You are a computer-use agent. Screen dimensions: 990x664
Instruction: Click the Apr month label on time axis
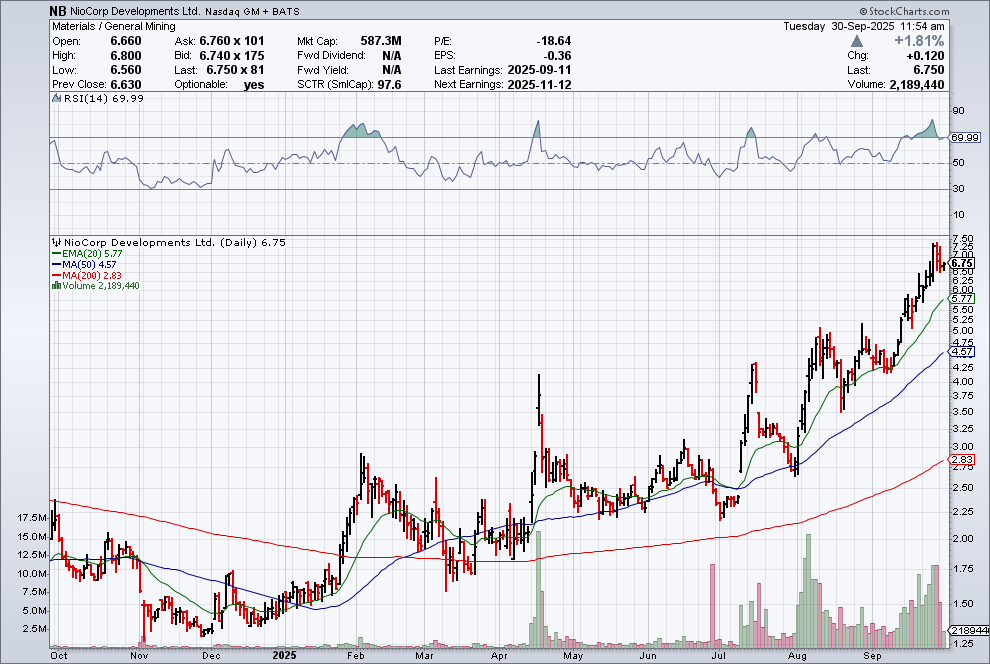click(499, 656)
